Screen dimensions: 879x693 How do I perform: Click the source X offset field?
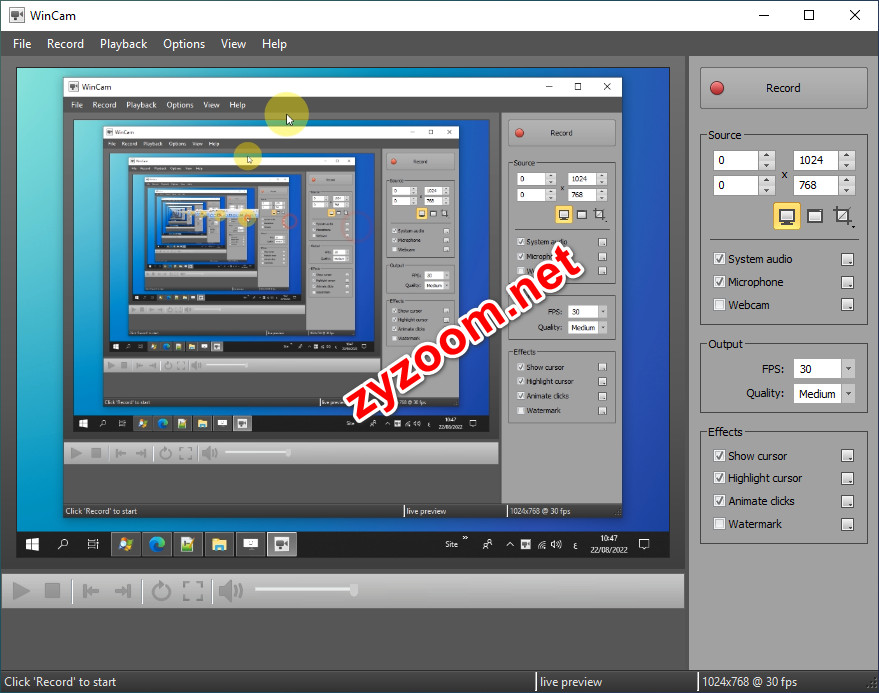pos(736,160)
